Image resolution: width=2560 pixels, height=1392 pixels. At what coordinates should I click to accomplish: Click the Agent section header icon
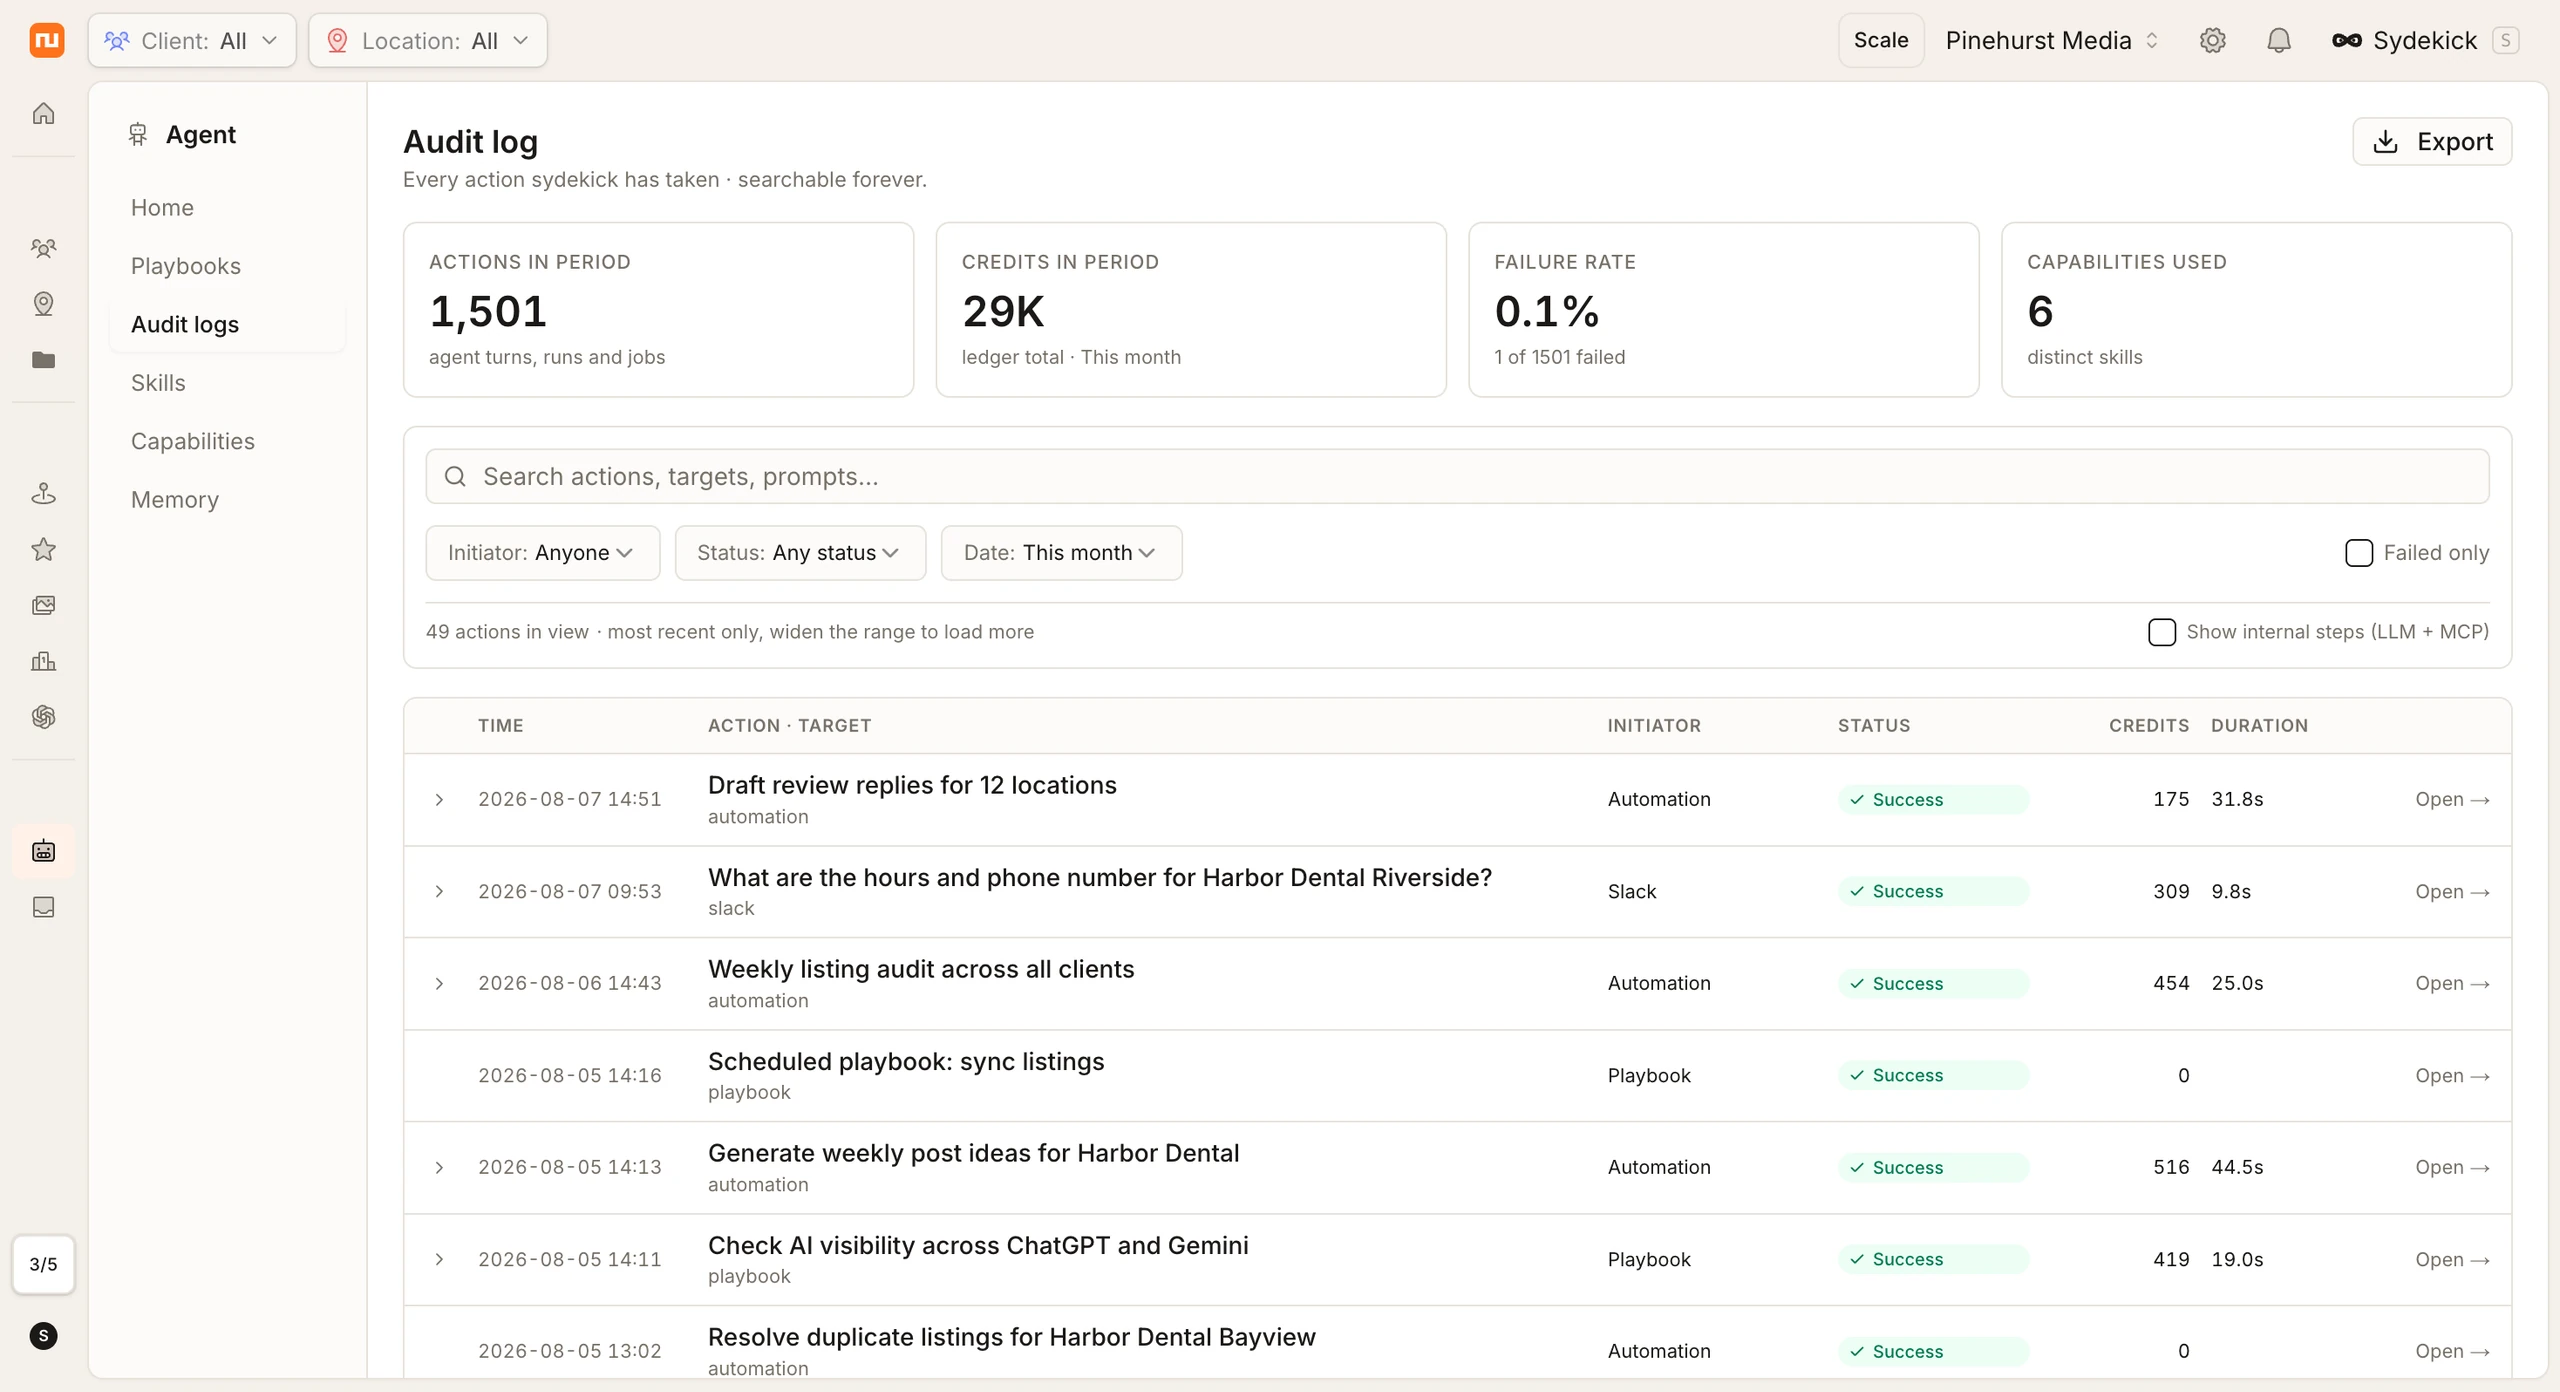coord(138,134)
